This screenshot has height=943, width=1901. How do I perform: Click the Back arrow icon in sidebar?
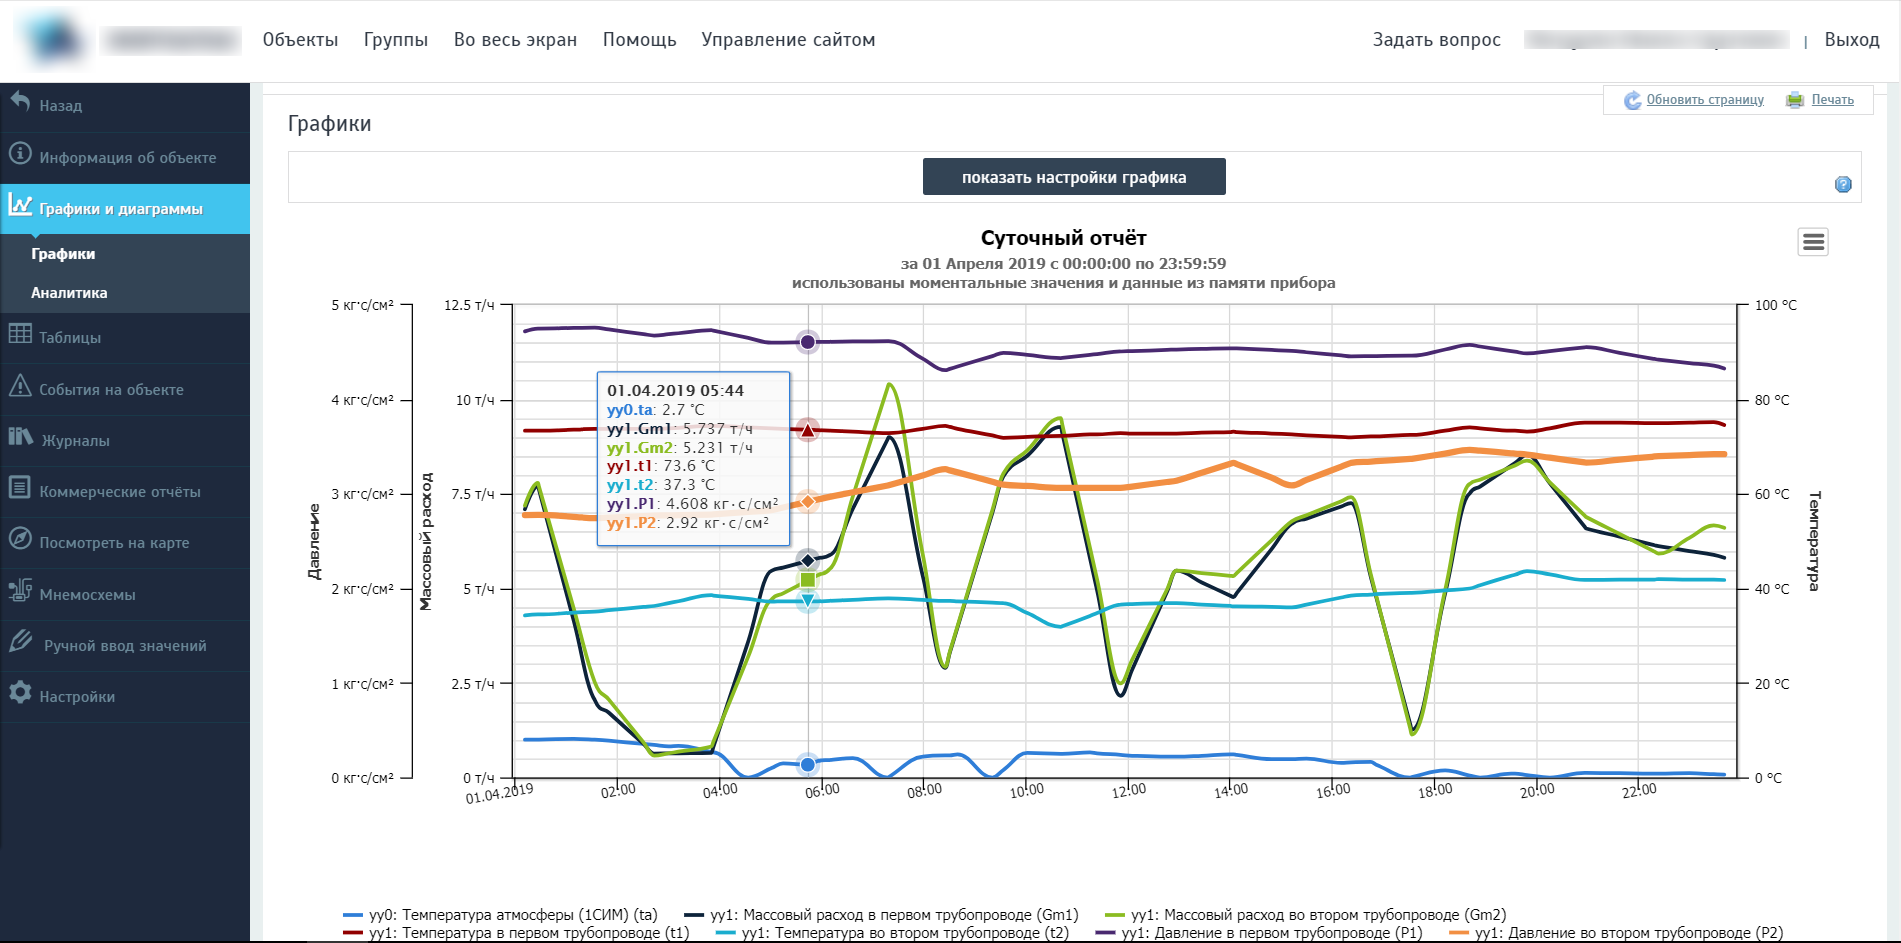point(20,101)
